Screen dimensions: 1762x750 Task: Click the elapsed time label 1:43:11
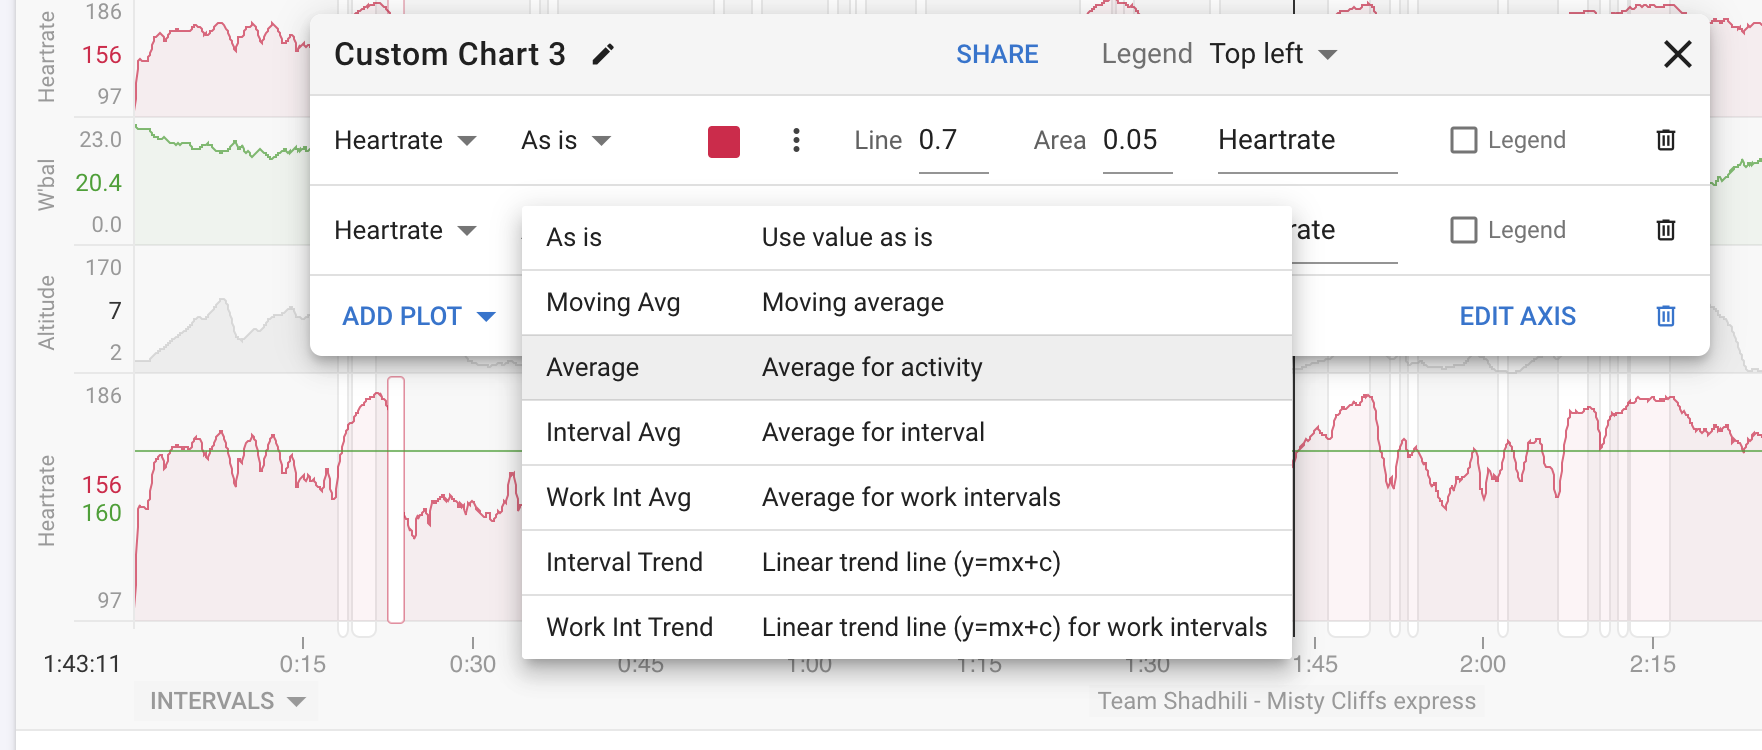82,664
